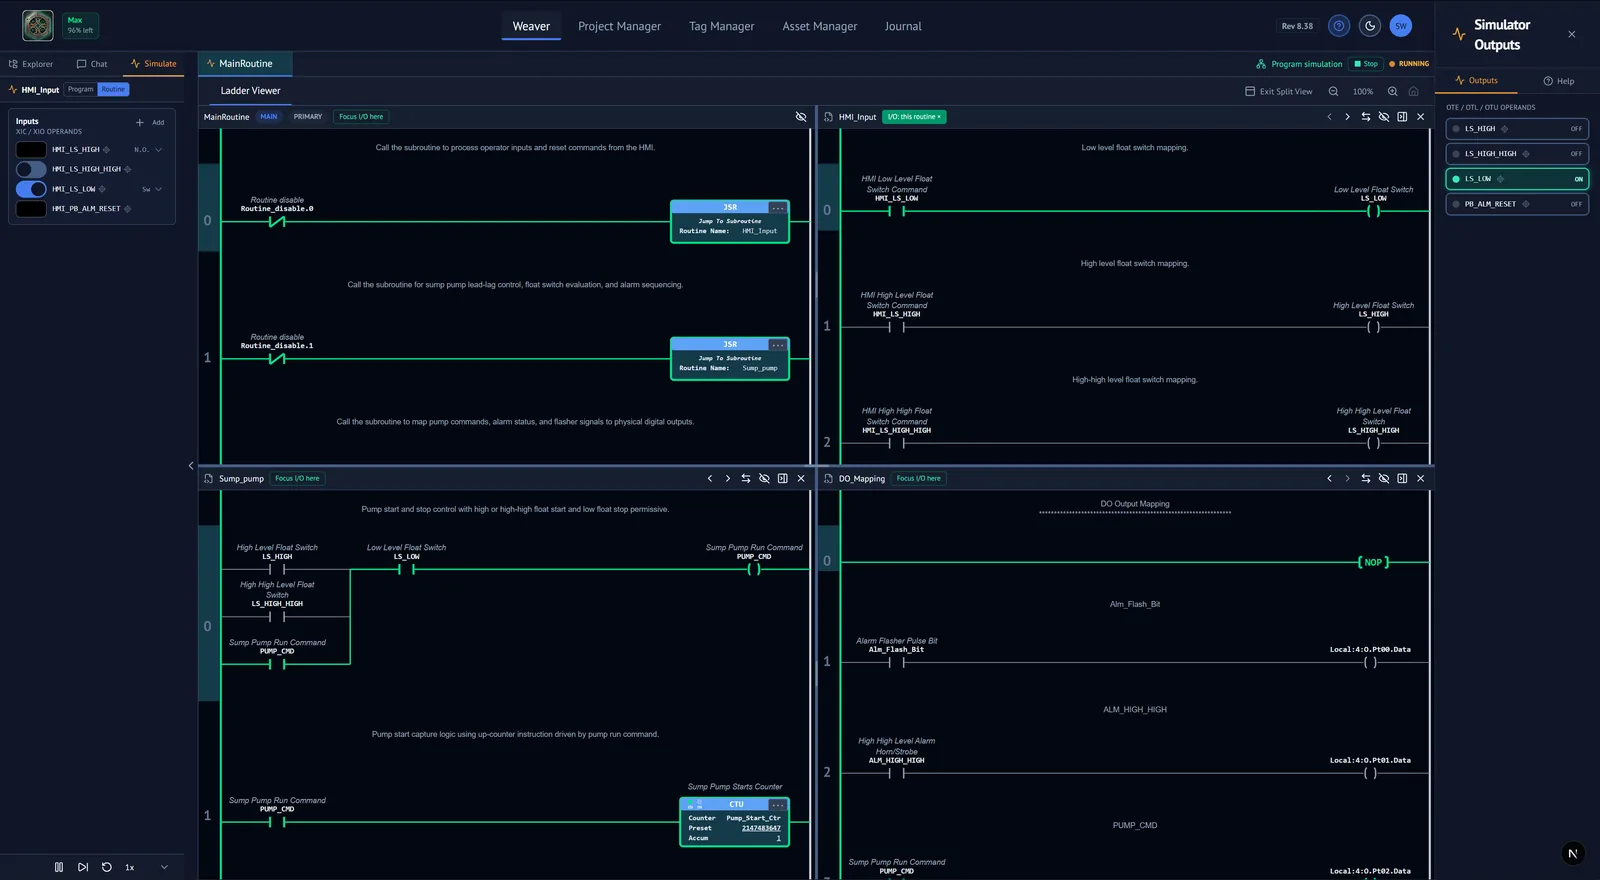Open the 1x simulation speed dropdown
1600x880 pixels.
pyautogui.click(x=146, y=867)
